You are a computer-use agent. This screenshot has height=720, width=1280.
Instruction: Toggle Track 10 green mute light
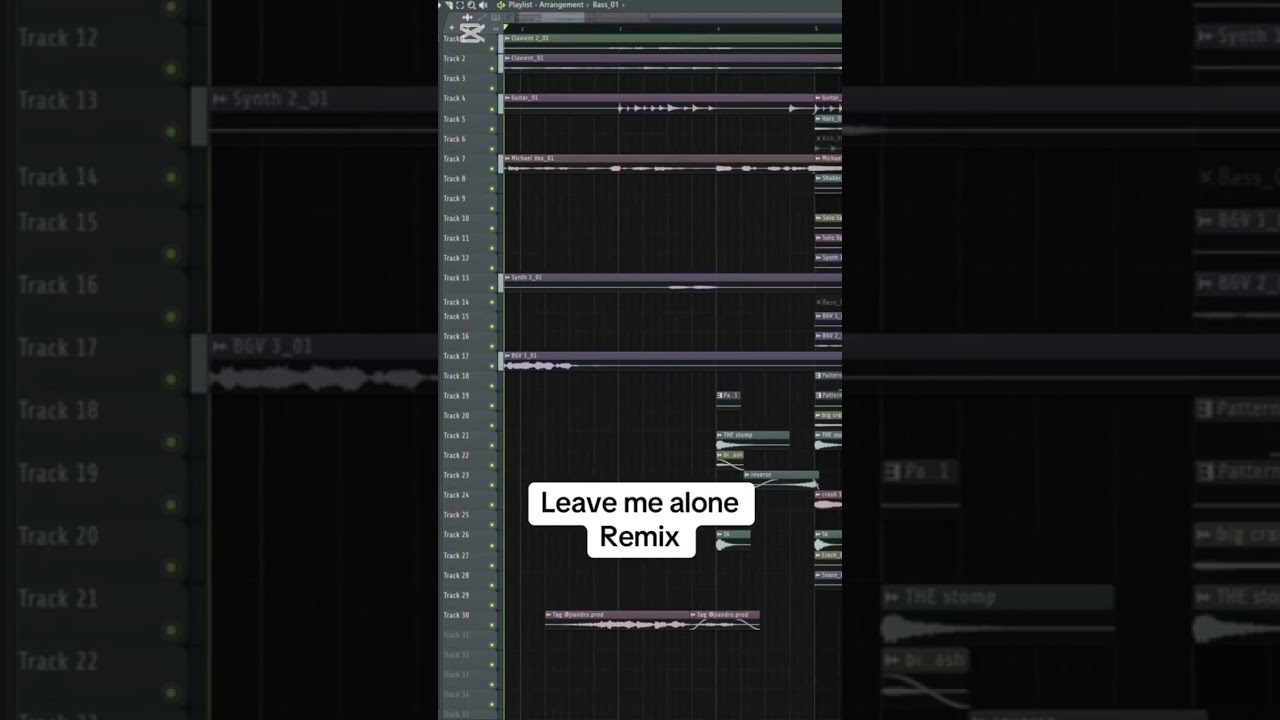pos(492,228)
